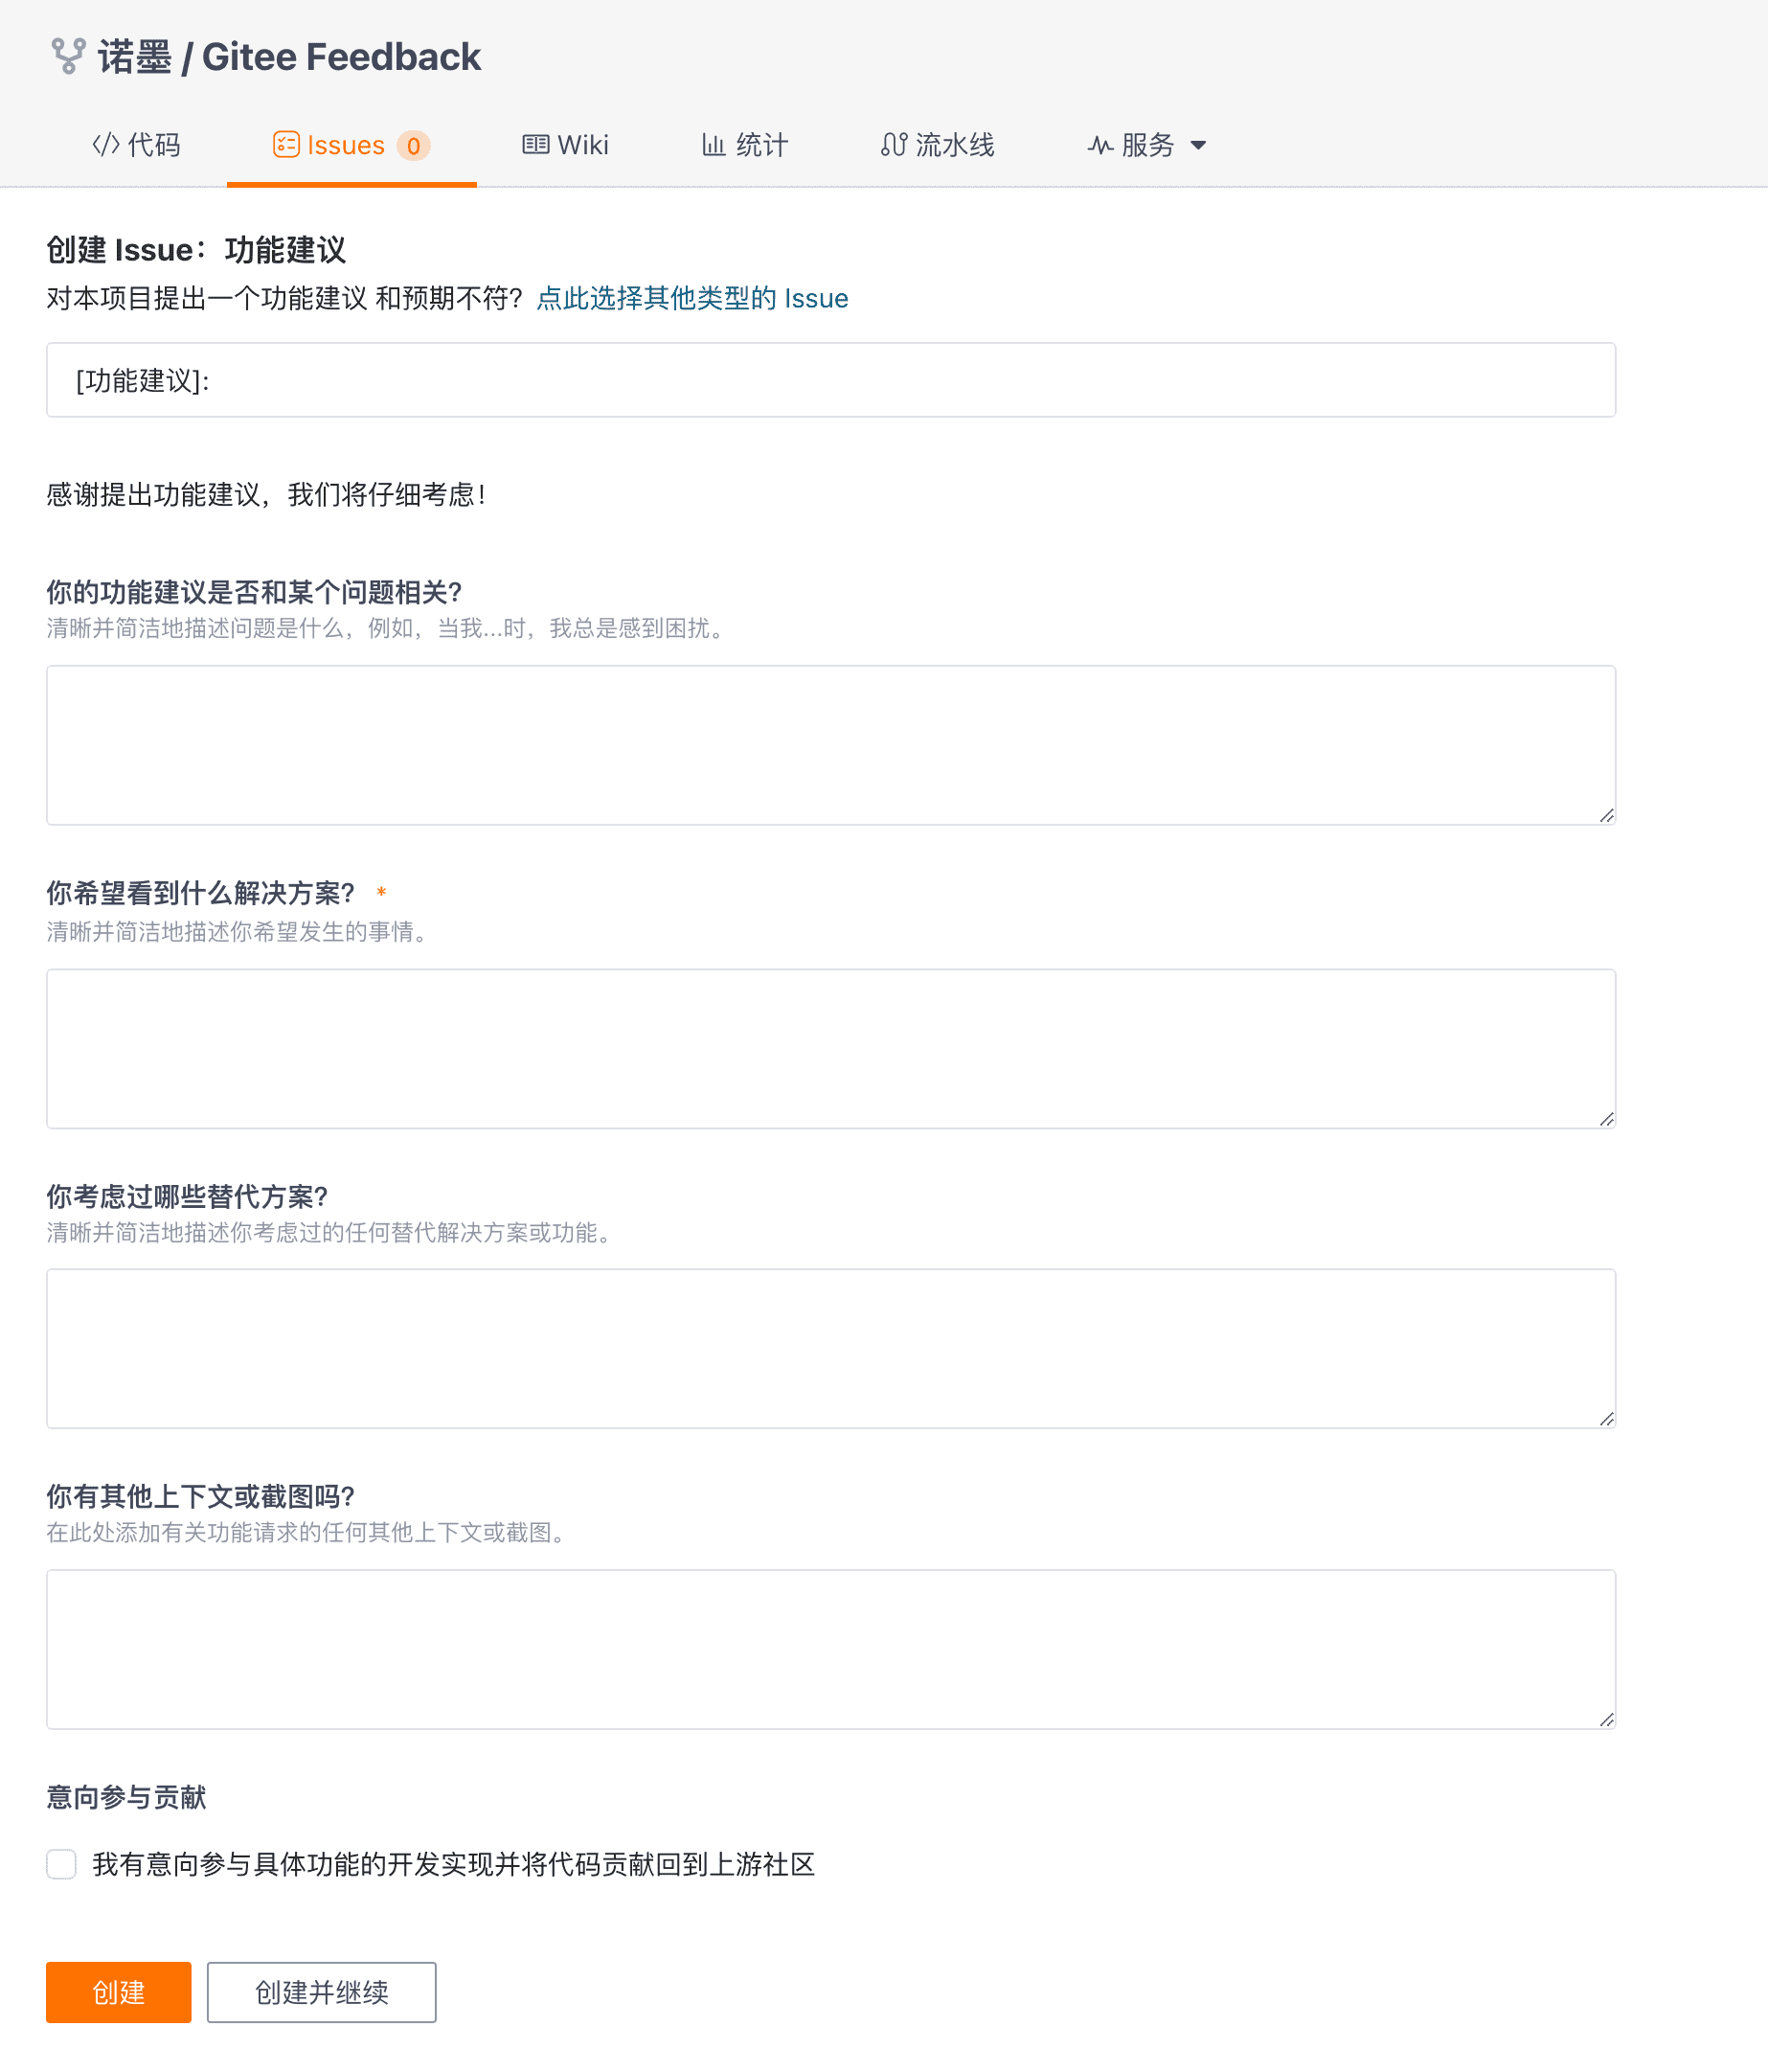Screen dimensions: 1768x2072
Task: Switch to the Issues tab
Action: coord(351,145)
